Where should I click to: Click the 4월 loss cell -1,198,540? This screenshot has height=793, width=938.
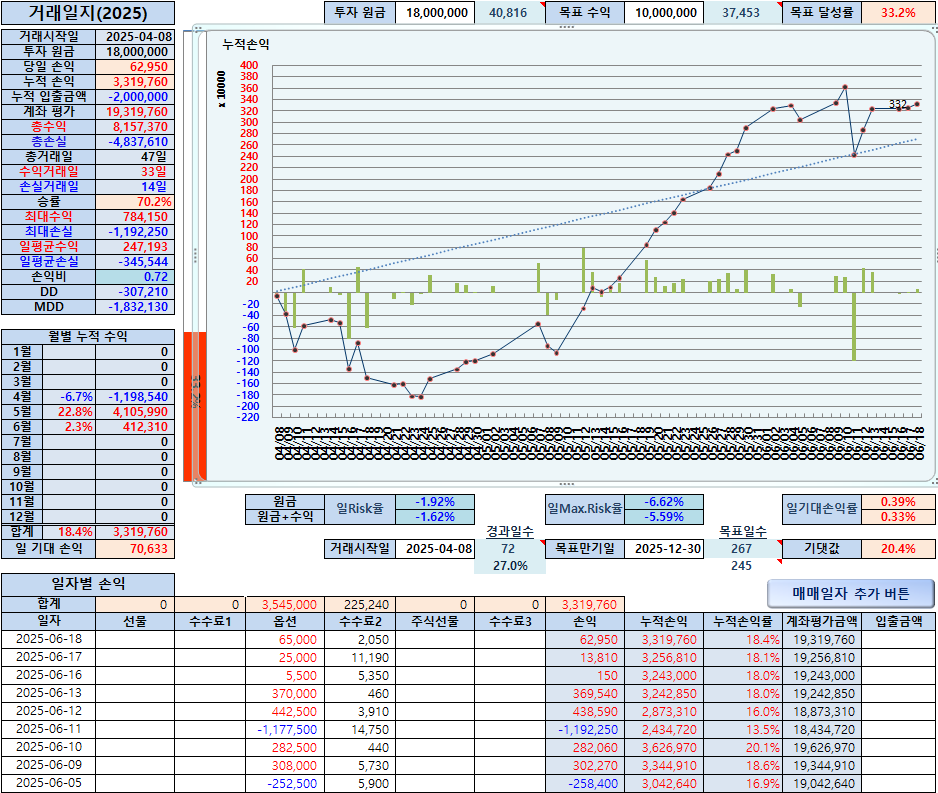pyautogui.click(x=135, y=397)
